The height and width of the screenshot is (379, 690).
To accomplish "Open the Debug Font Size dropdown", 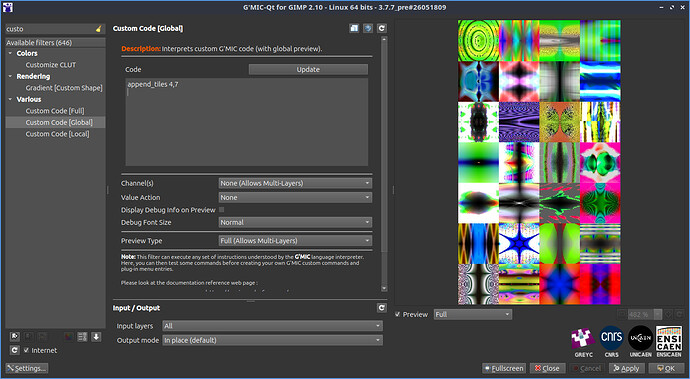I will (295, 222).
